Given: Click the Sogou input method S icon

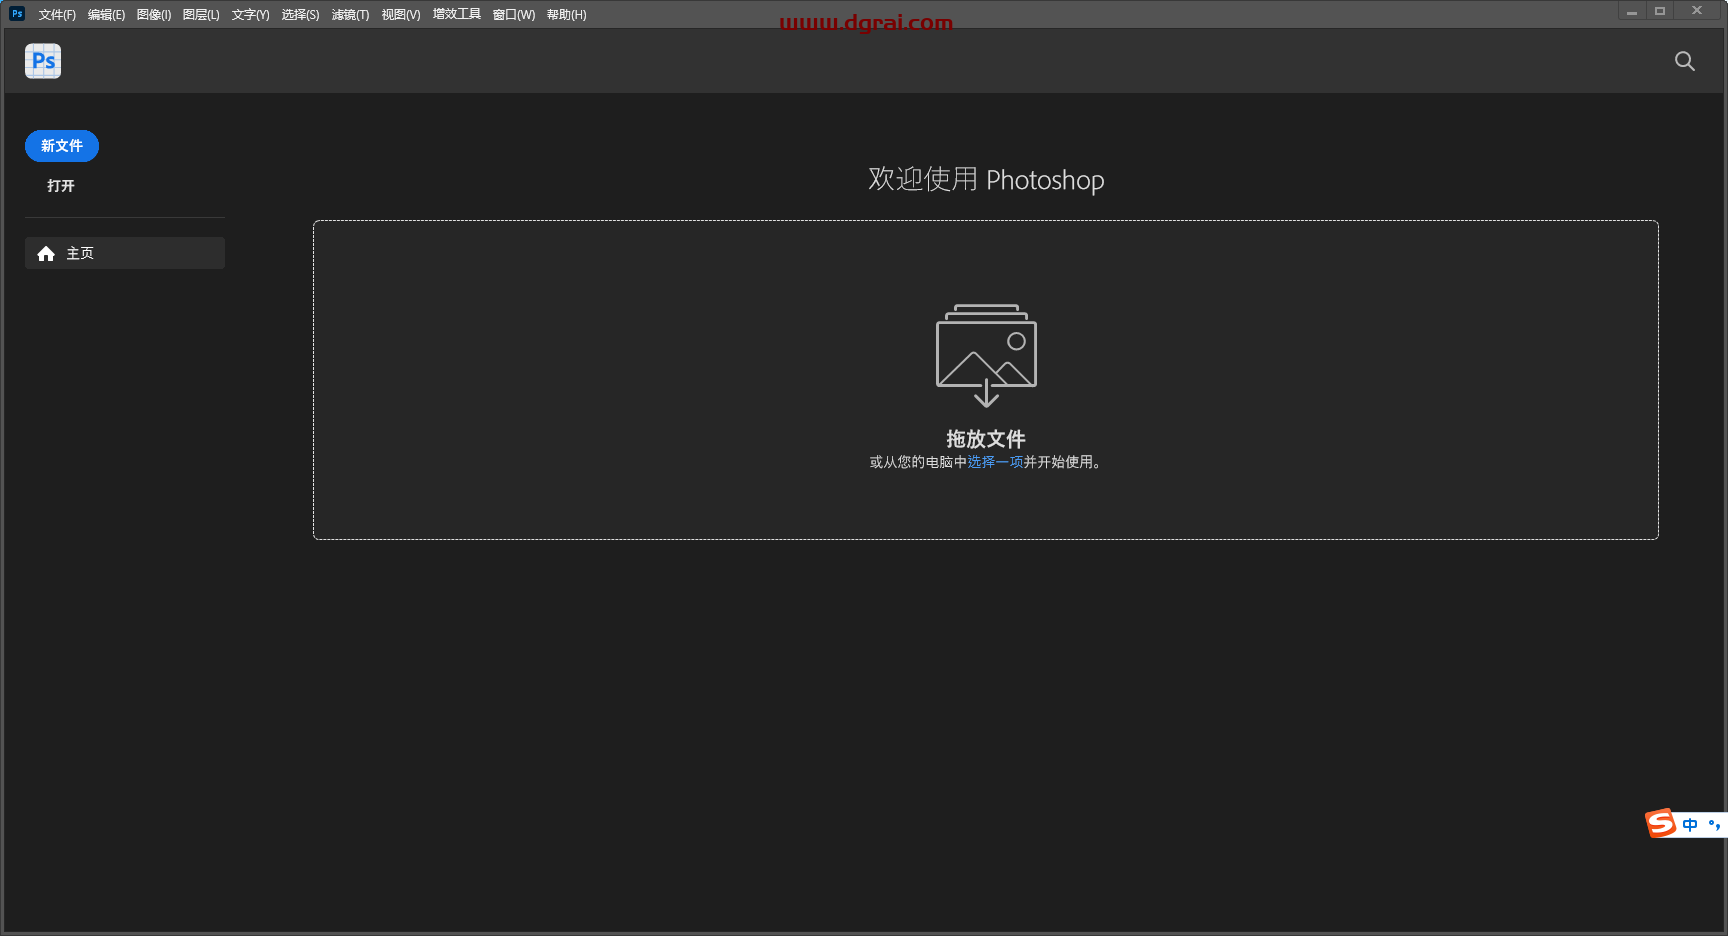Looking at the screenshot, I should [1661, 823].
